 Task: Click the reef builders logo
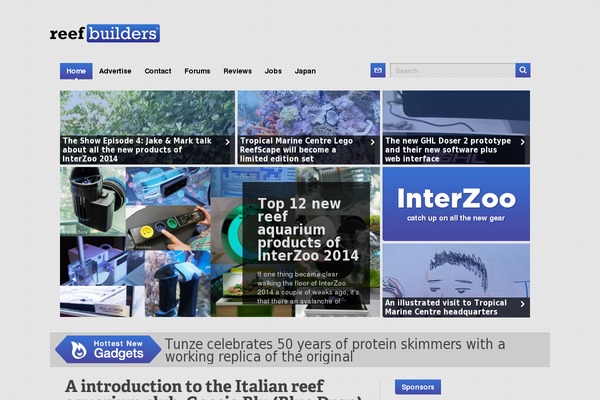tap(105, 33)
